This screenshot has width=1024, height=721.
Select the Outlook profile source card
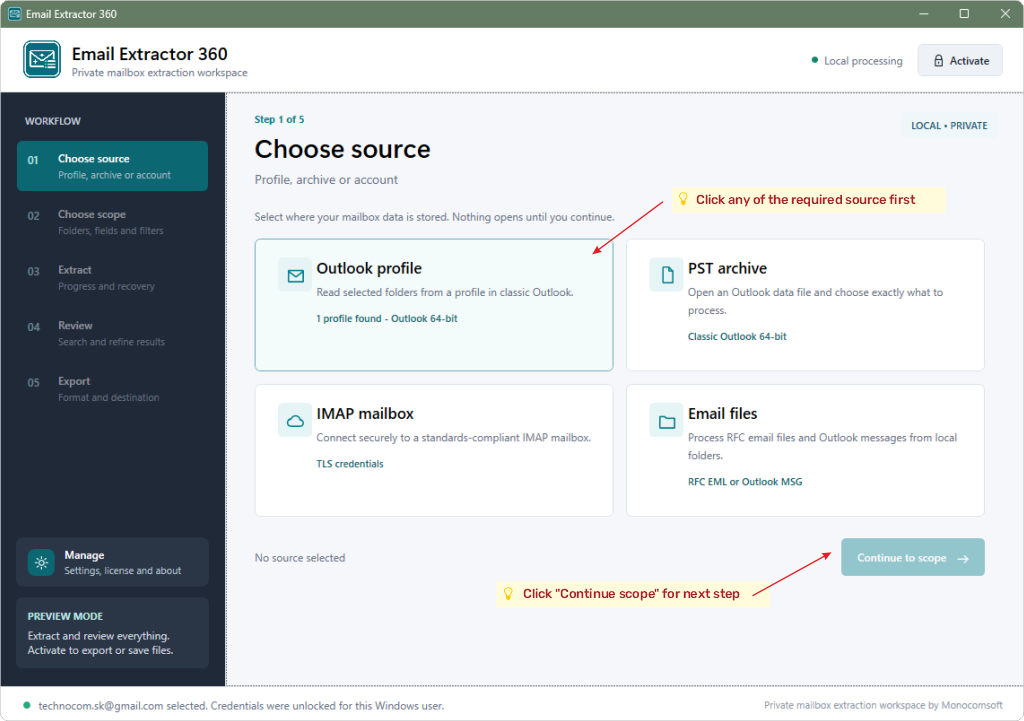point(434,305)
